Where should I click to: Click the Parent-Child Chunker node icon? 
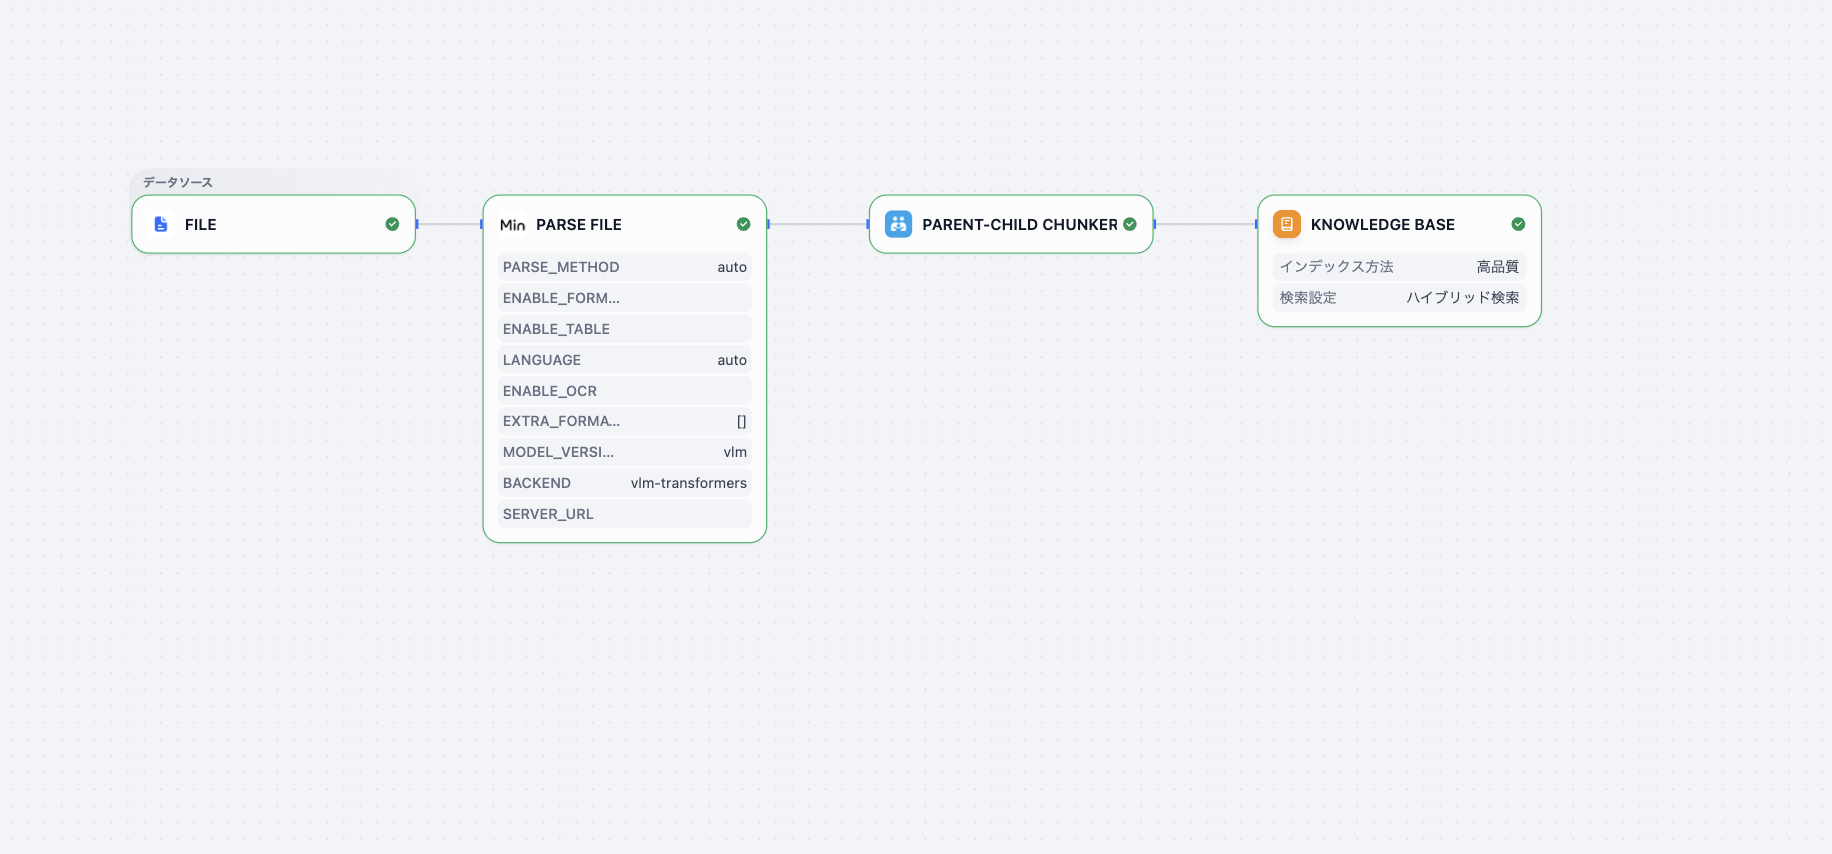(898, 224)
